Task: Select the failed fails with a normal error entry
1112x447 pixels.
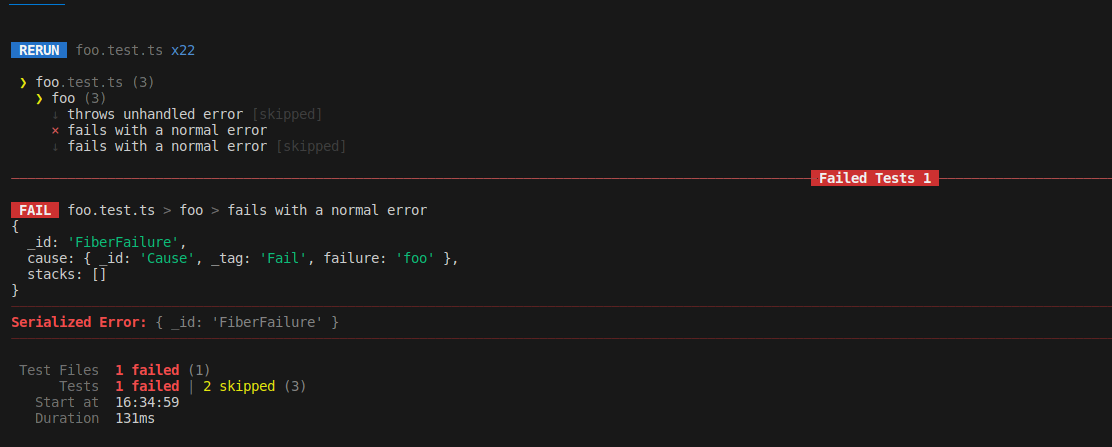Action: [x=167, y=130]
